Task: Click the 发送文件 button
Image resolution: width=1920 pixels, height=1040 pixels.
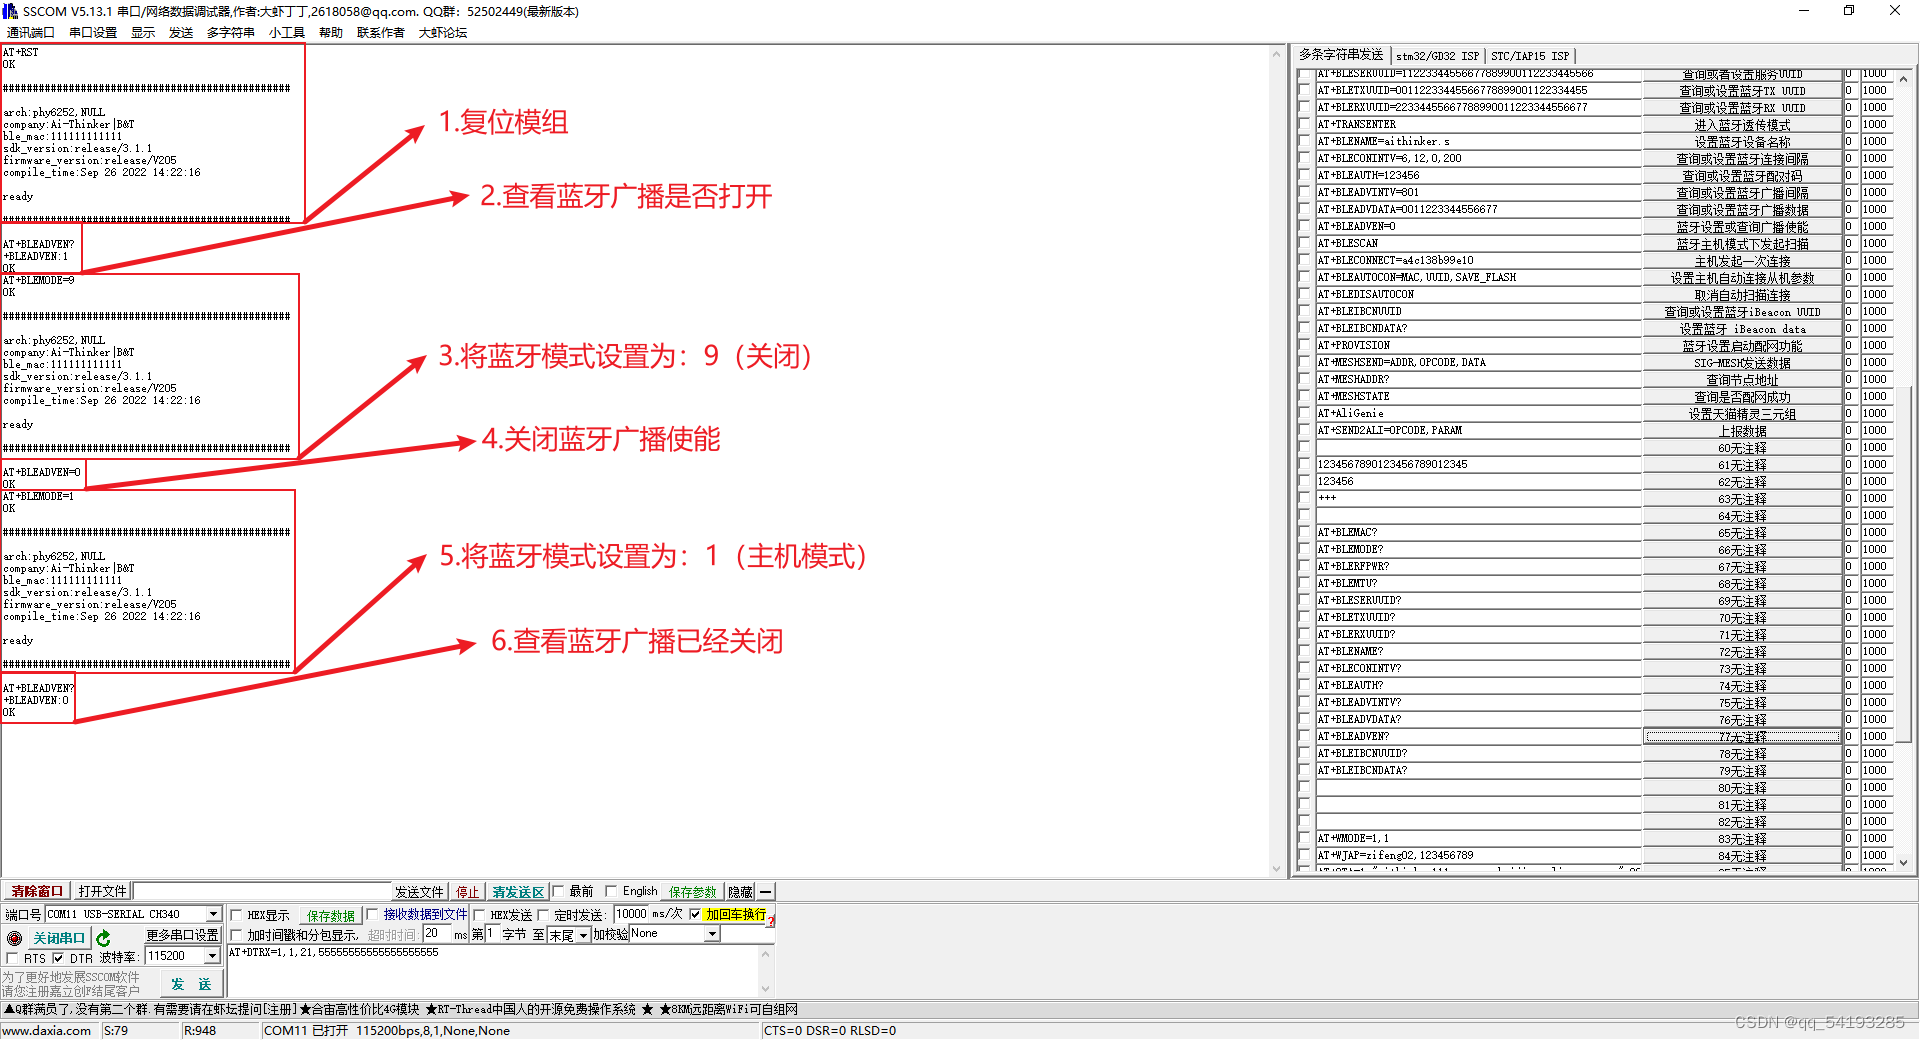Action: 419,892
